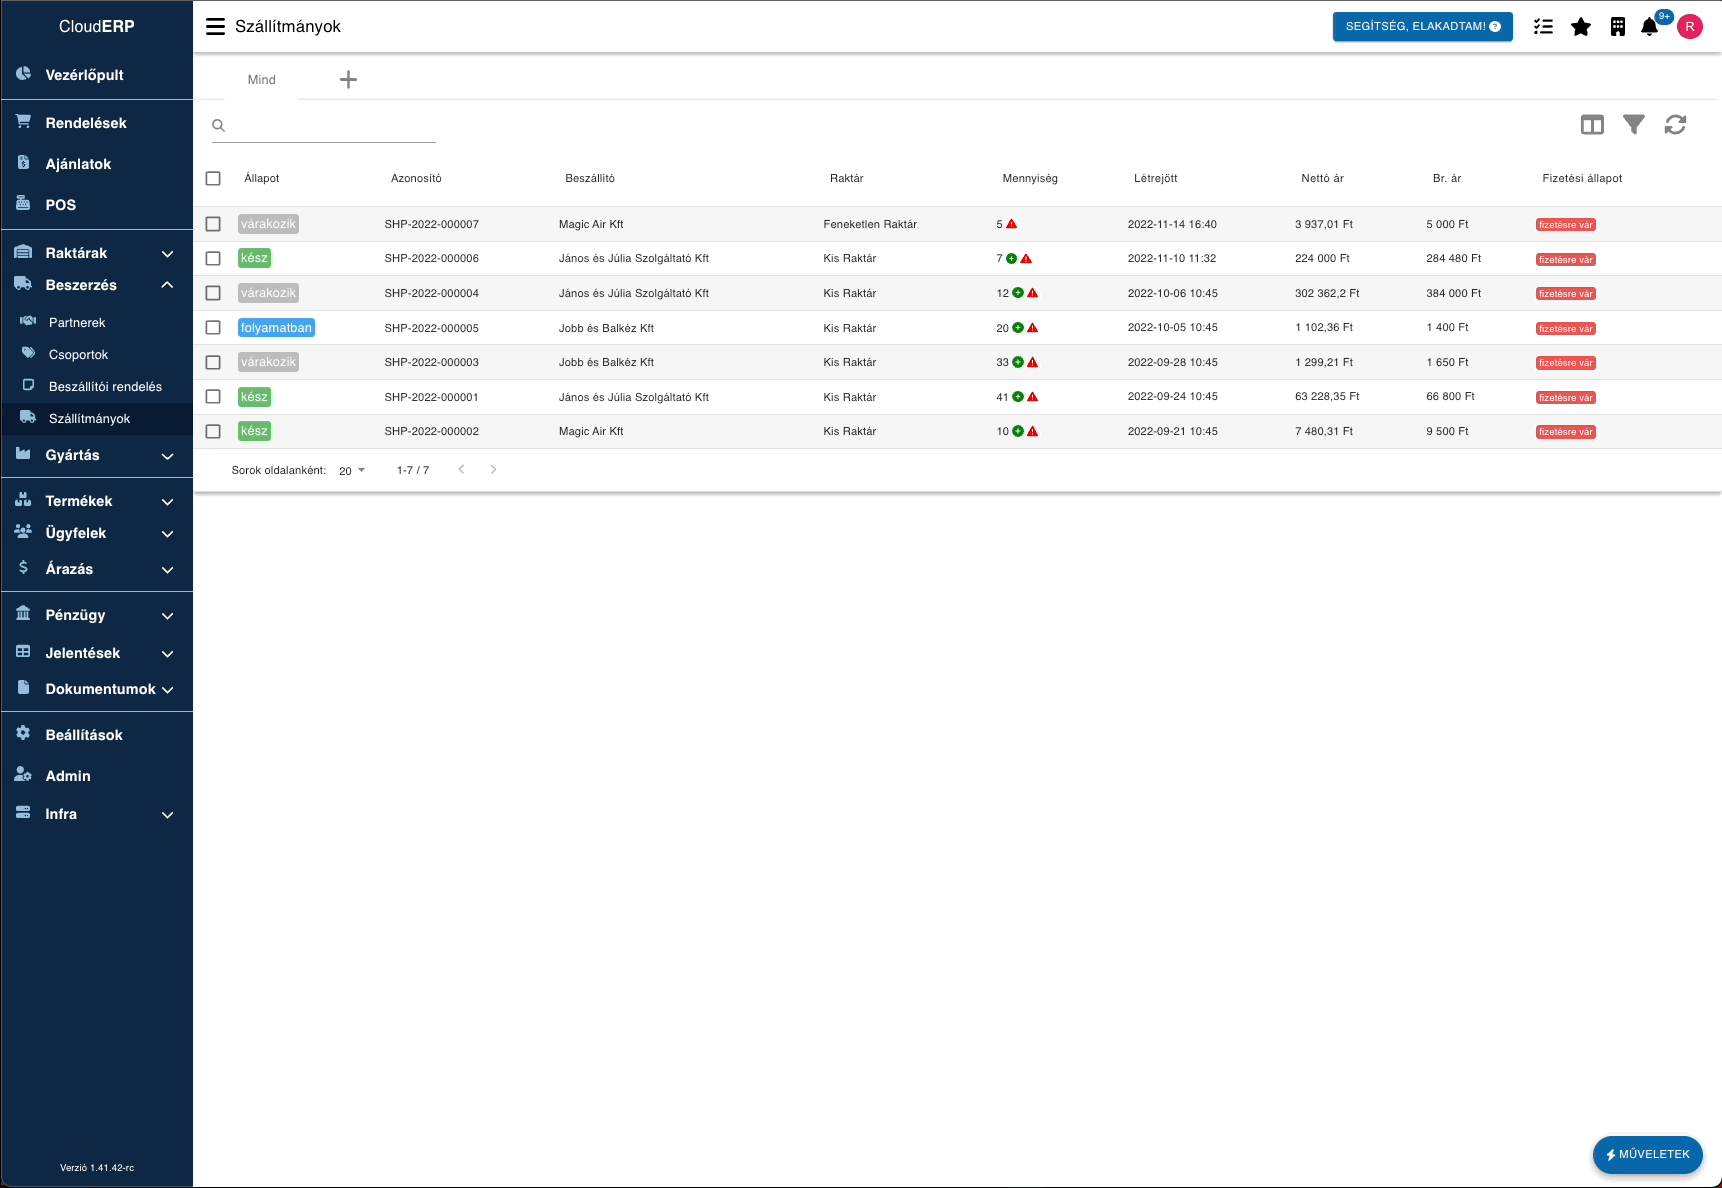
Task: Open notifications bell icon
Action: (x=1650, y=27)
